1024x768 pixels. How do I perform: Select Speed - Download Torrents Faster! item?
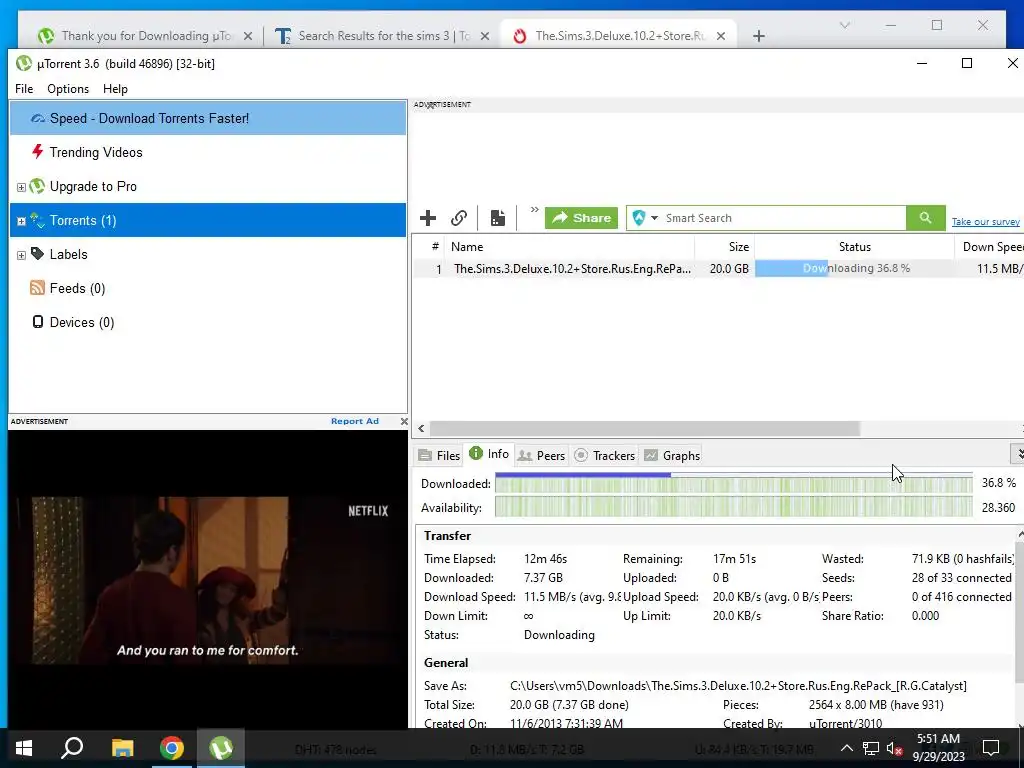(208, 118)
